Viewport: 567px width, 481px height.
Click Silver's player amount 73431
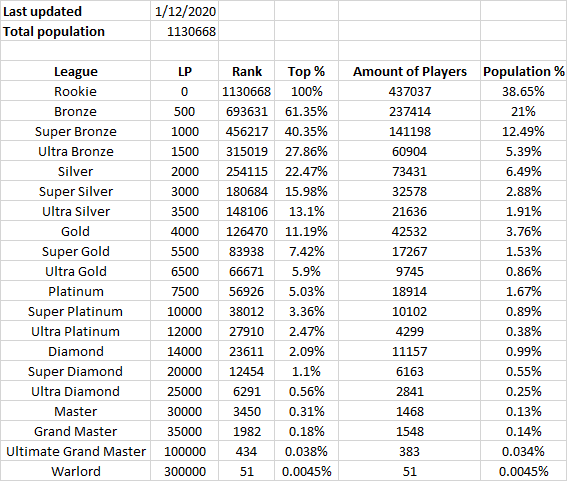409,171
